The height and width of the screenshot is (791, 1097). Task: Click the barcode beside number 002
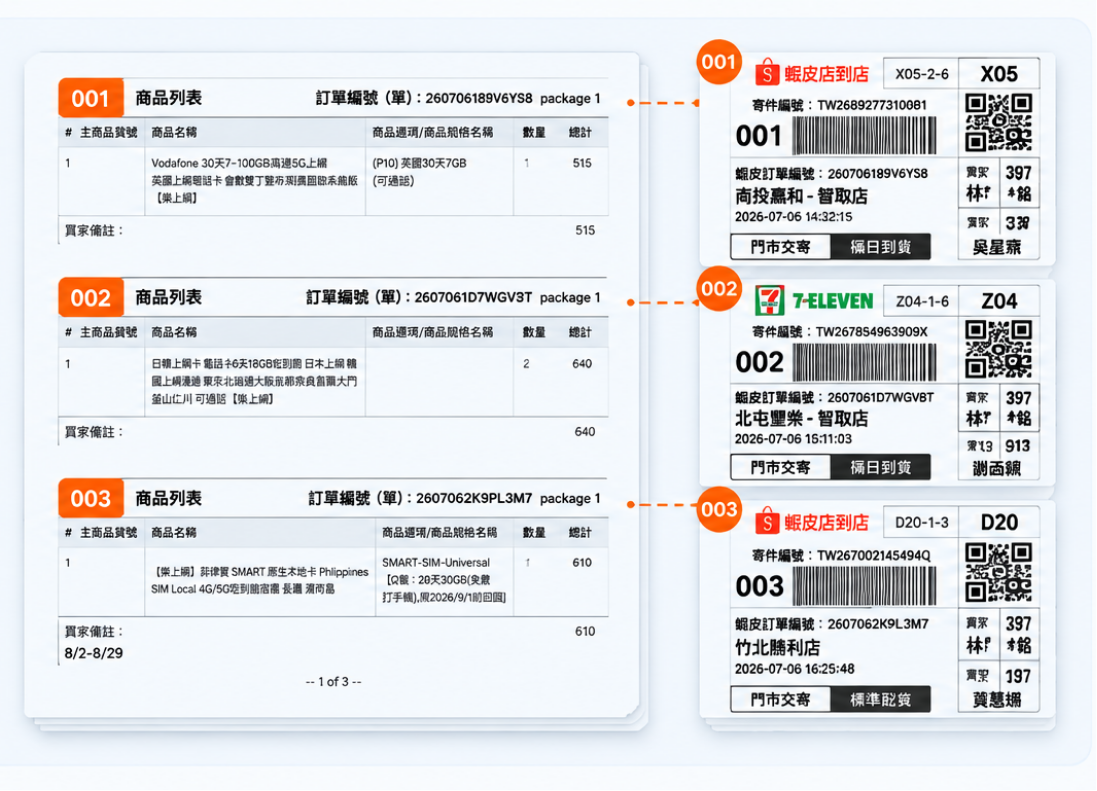[864, 362]
